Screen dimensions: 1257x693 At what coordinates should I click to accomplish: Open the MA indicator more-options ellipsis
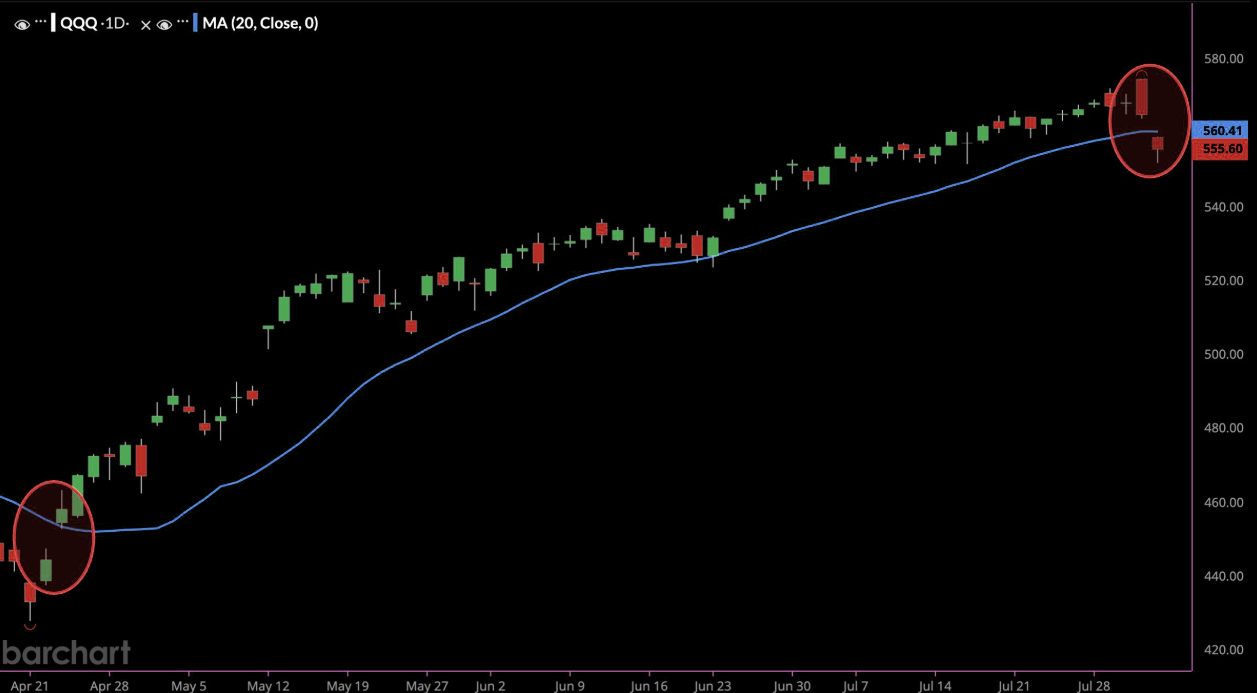coord(183,23)
